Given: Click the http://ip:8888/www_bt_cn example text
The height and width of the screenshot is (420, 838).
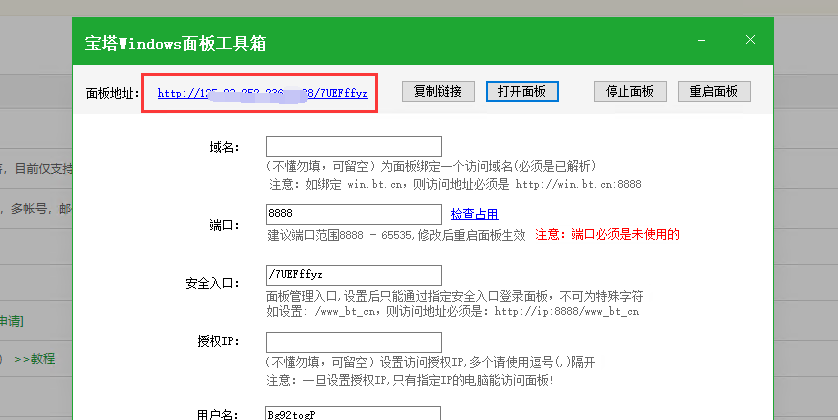Looking at the screenshot, I should tap(567, 312).
